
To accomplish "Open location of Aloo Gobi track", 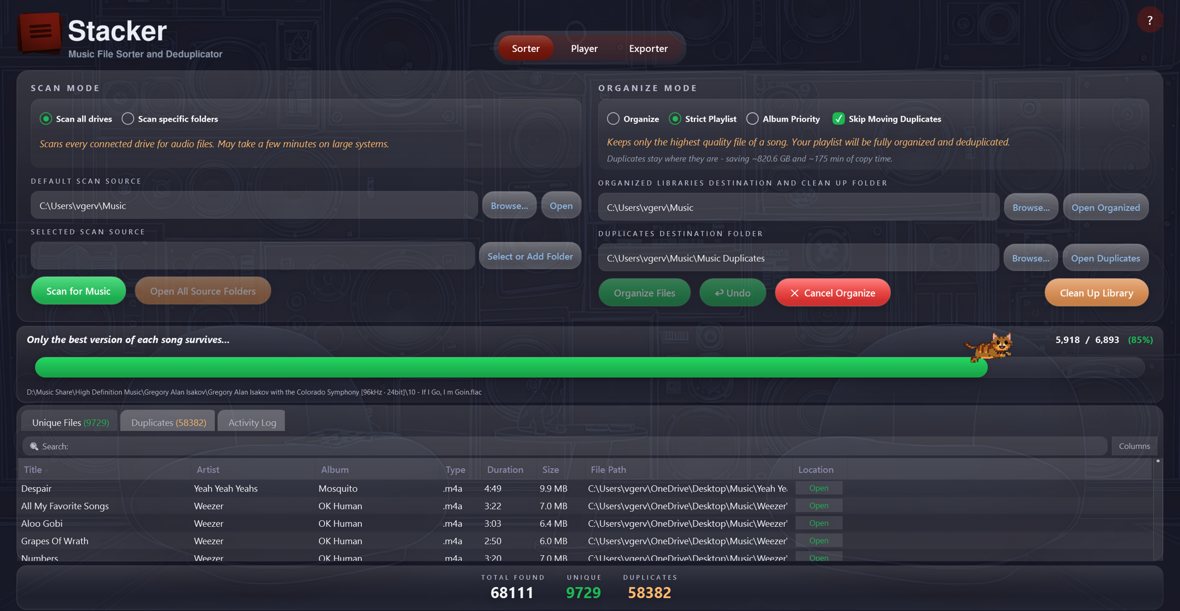I will pyautogui.click(x=819, y=523).
